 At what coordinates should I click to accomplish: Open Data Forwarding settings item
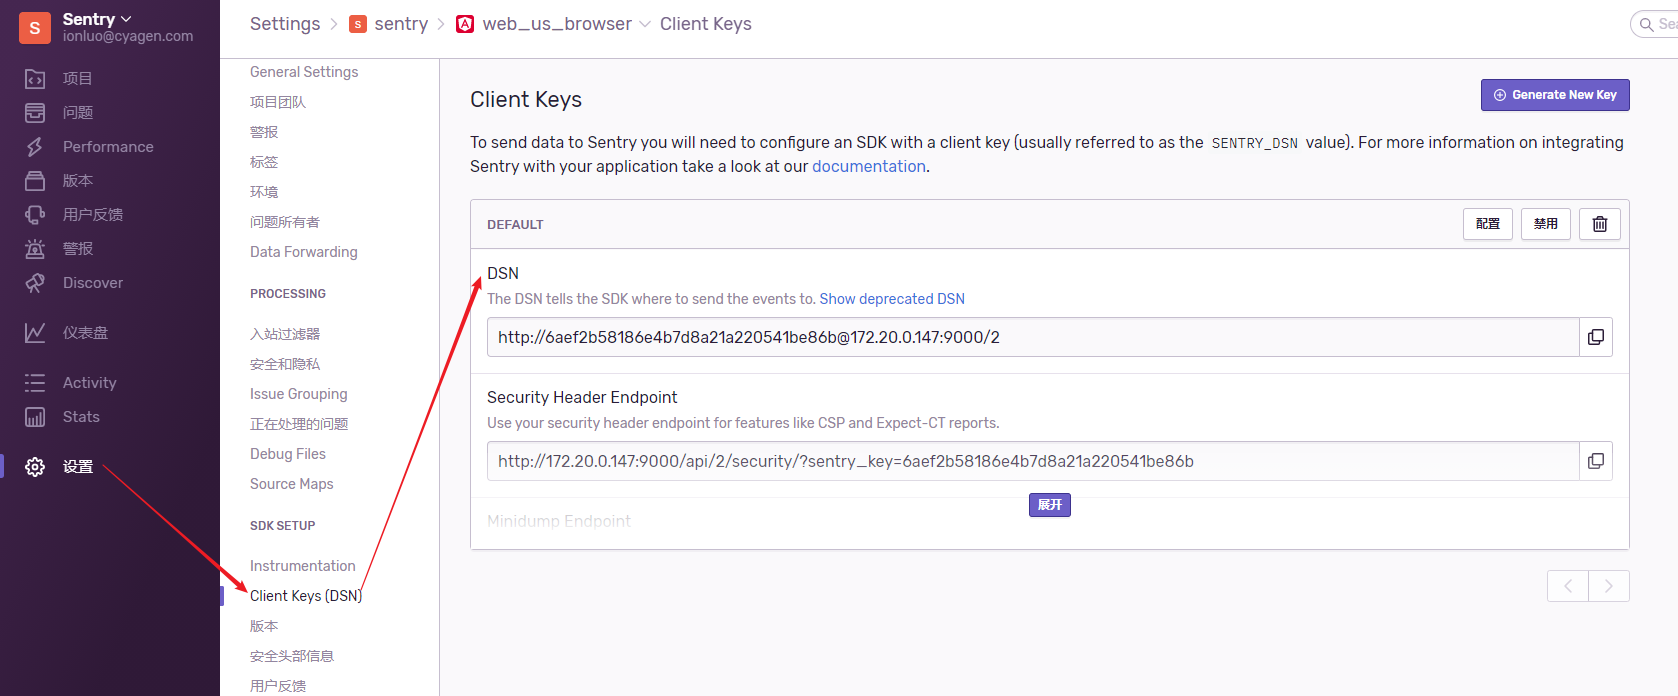[x=303, y=252]
